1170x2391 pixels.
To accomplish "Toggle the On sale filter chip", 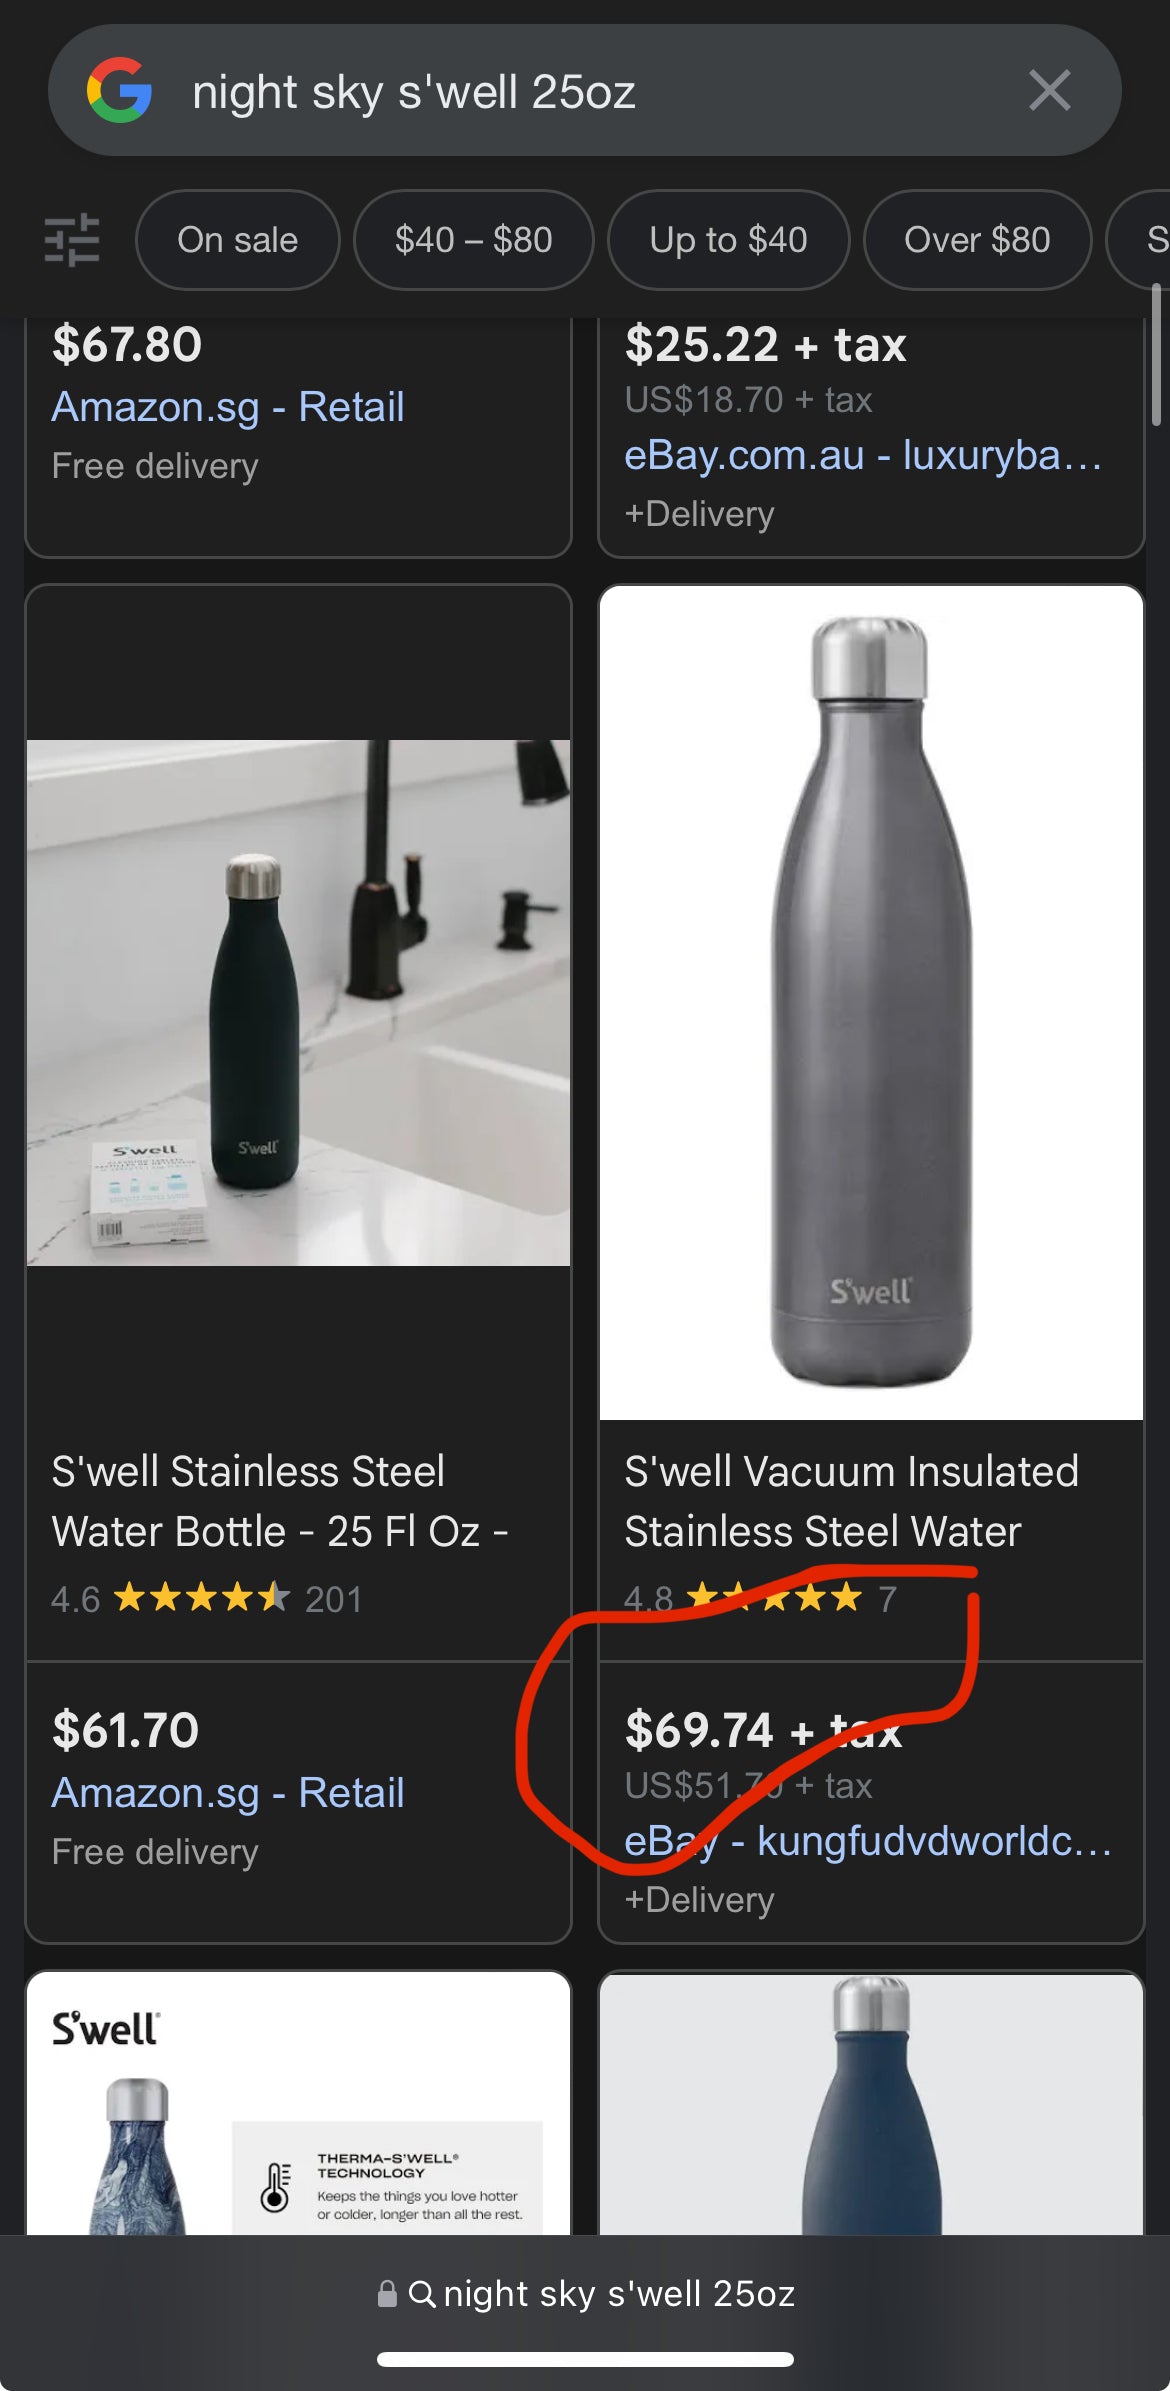I will point(237,240).
